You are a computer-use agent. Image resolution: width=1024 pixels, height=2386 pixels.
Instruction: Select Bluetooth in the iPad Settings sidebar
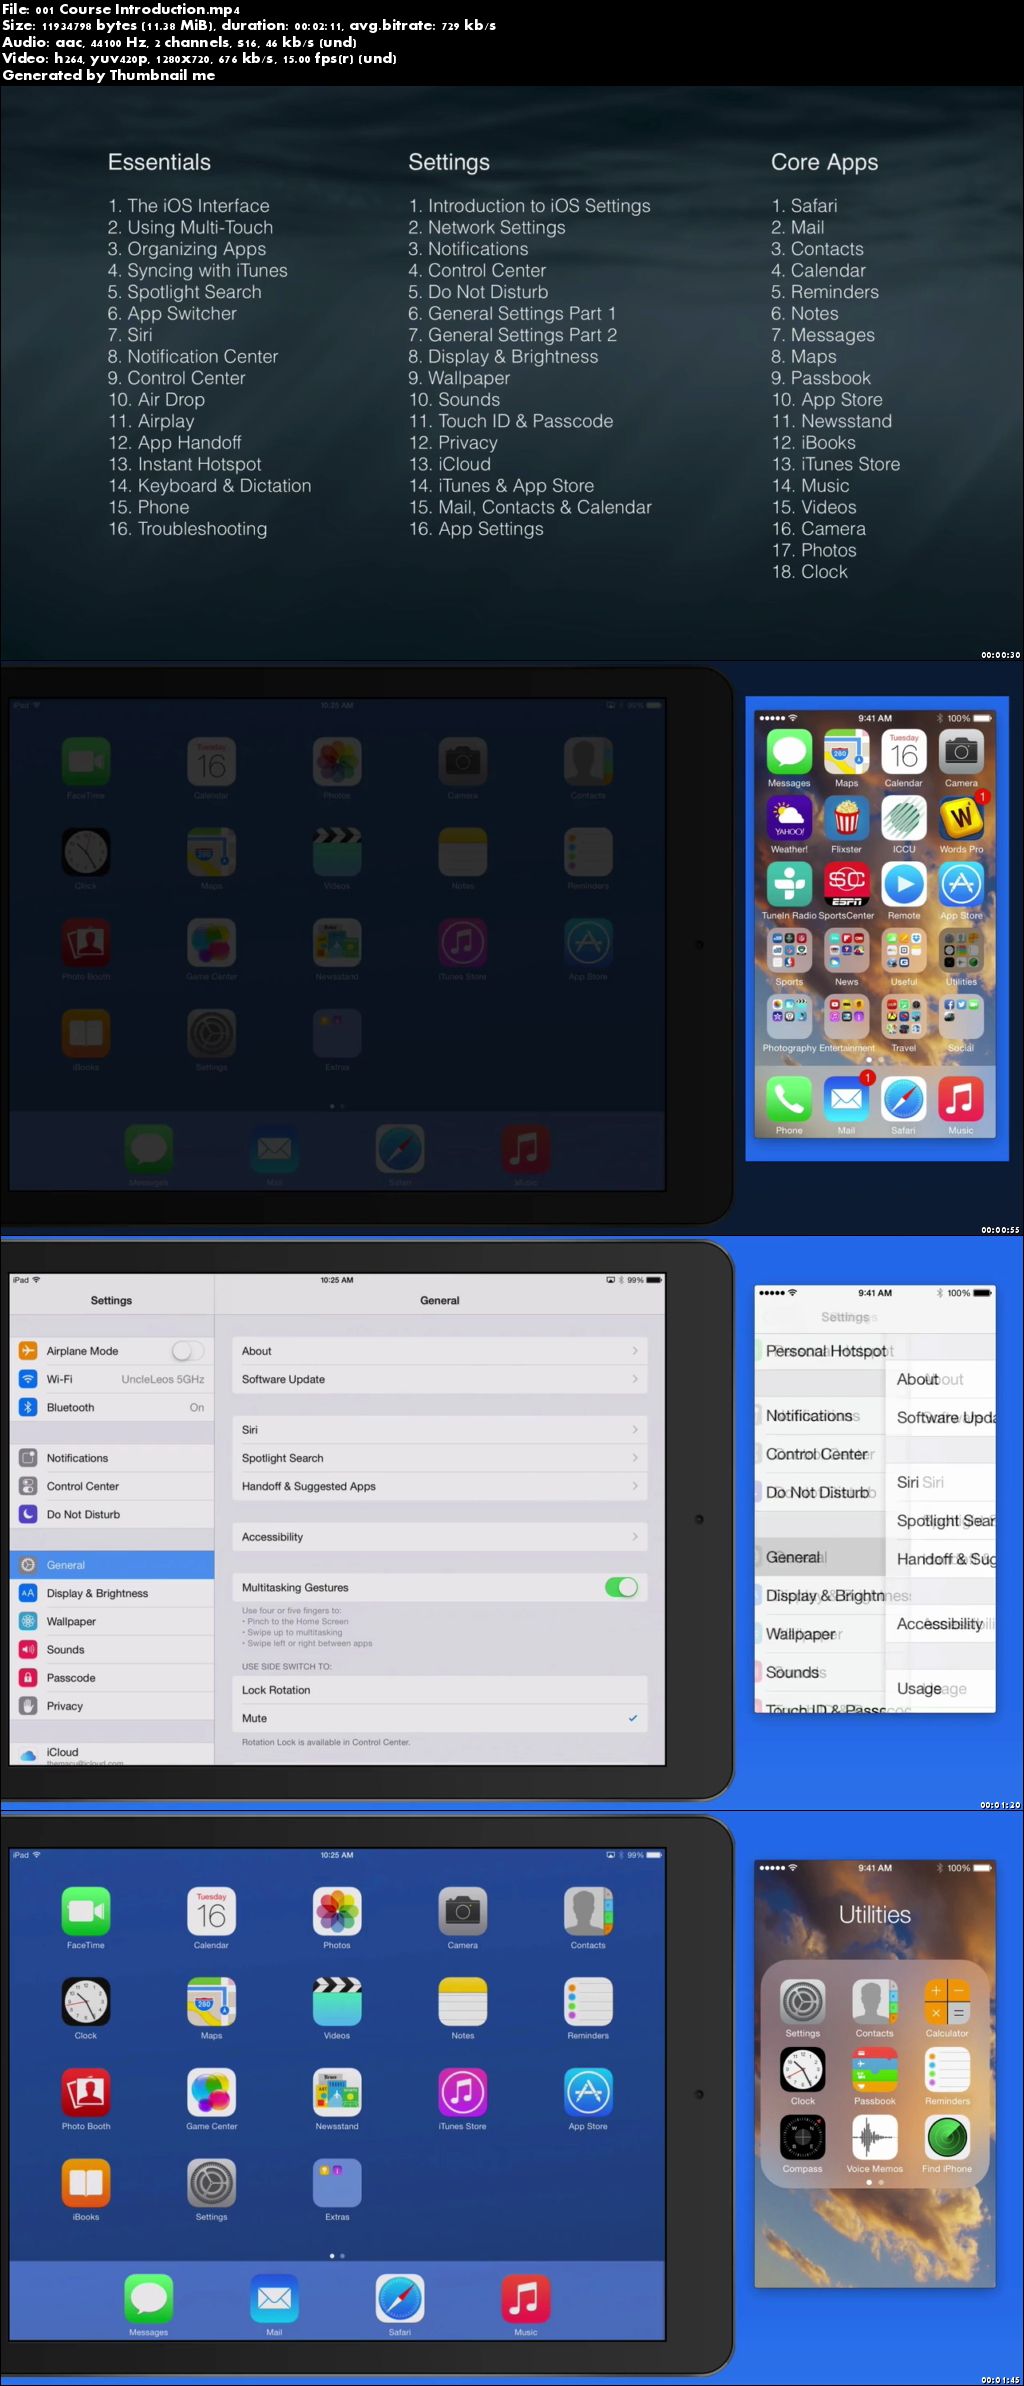112,1407
